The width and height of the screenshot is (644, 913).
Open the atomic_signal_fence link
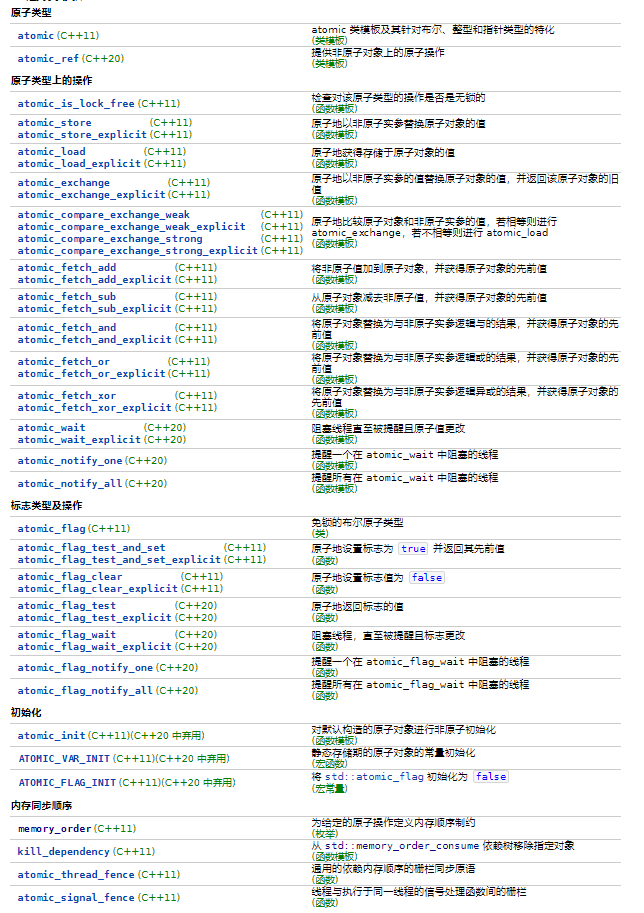[x=76, y=898]
